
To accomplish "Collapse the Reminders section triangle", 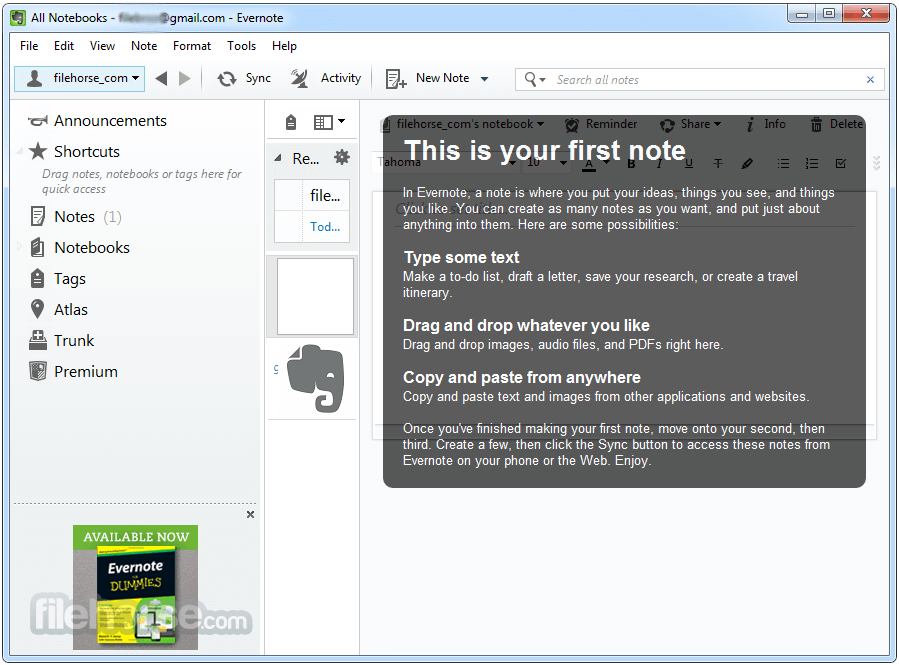I will point(278,158).
